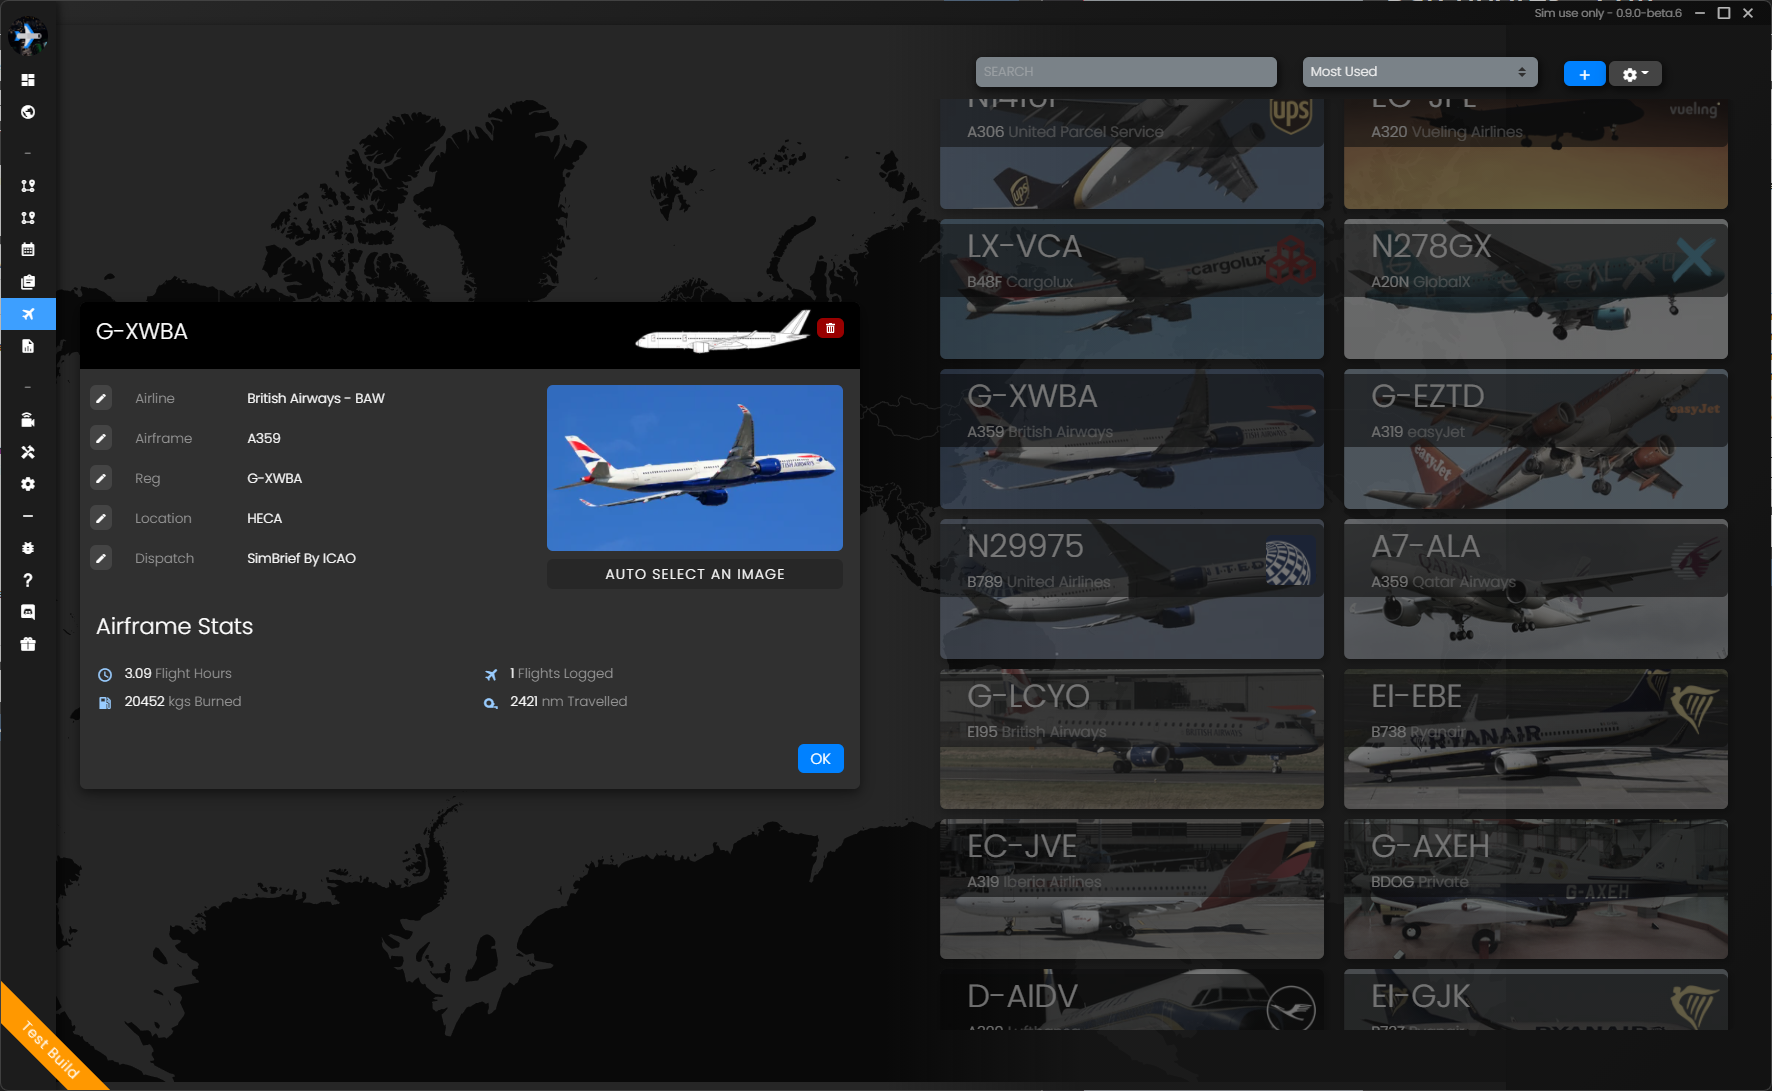The height and width of the screenshot is (1091, 1772).
Task: Confirm dialog with OK button
Action: point(820,759)
